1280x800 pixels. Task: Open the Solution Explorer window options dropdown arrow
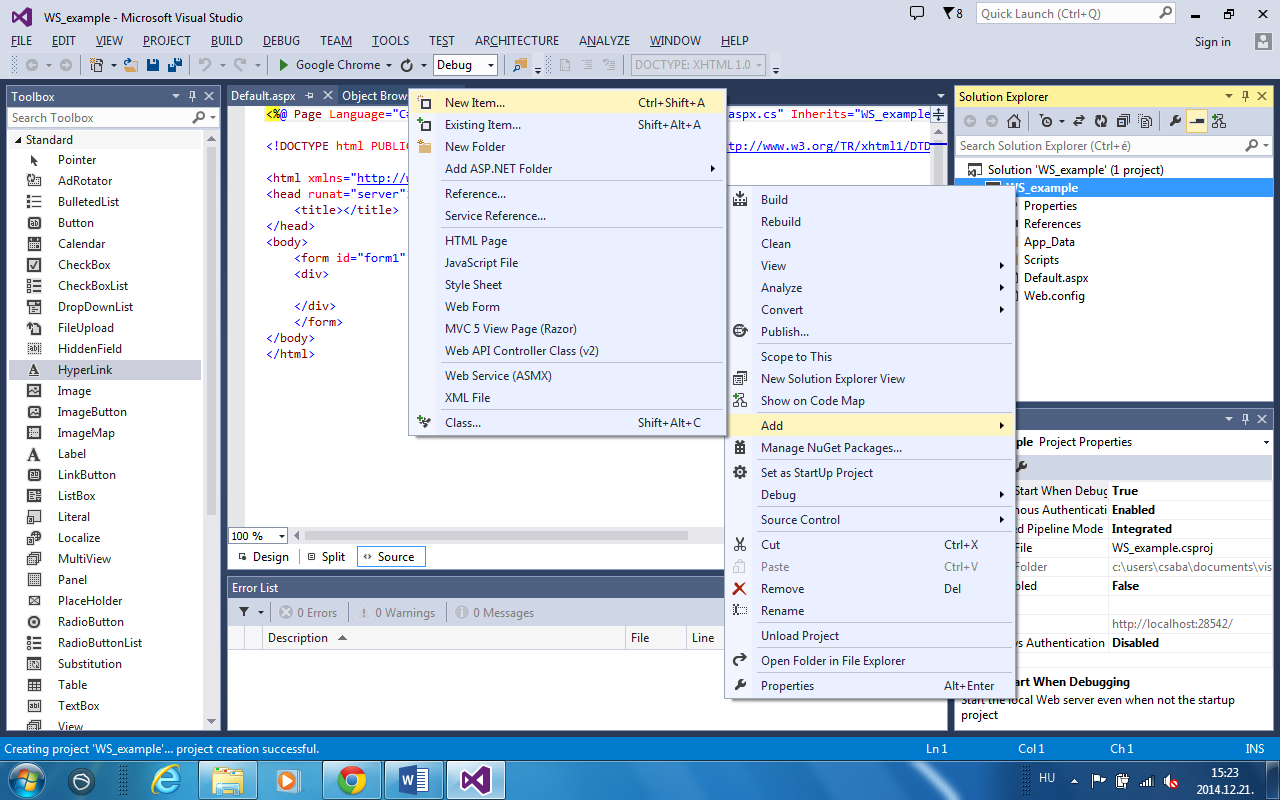tap(1229, 96)
